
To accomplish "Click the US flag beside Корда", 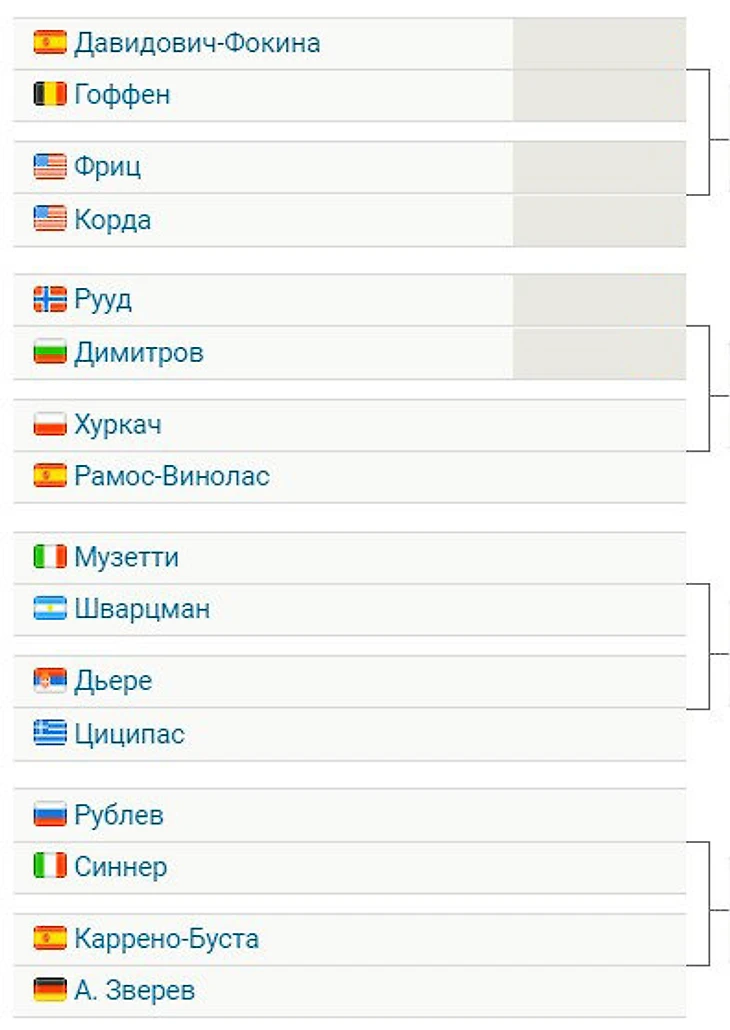I will [x=50, y=219].
